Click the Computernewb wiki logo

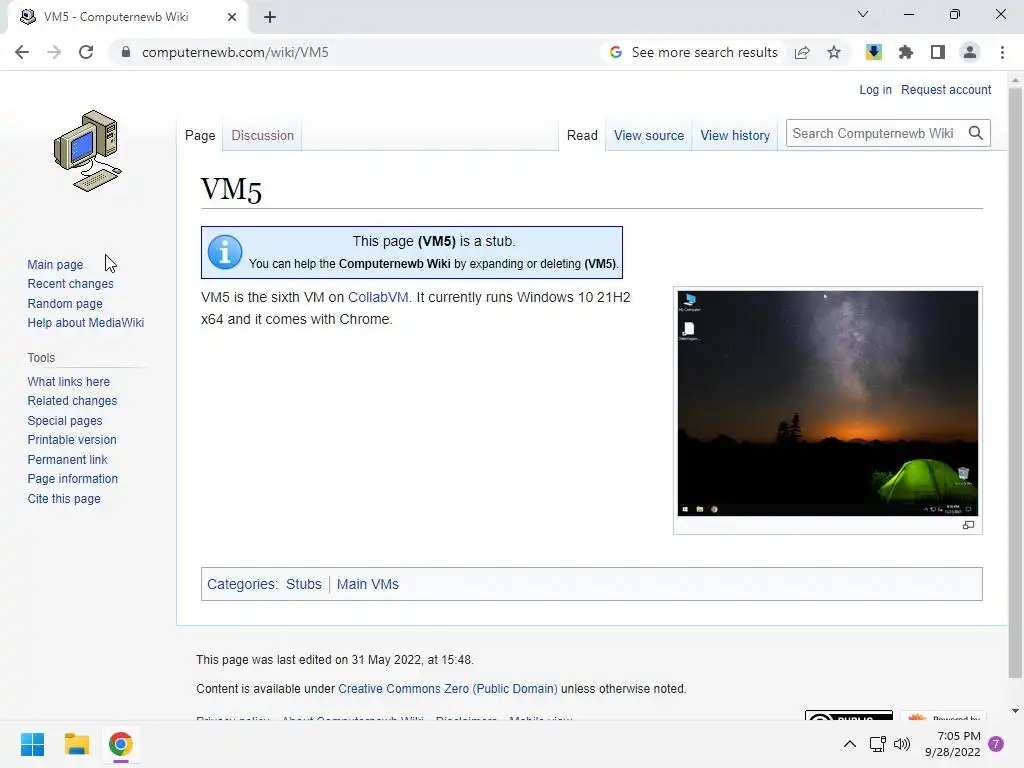point(88,151)
